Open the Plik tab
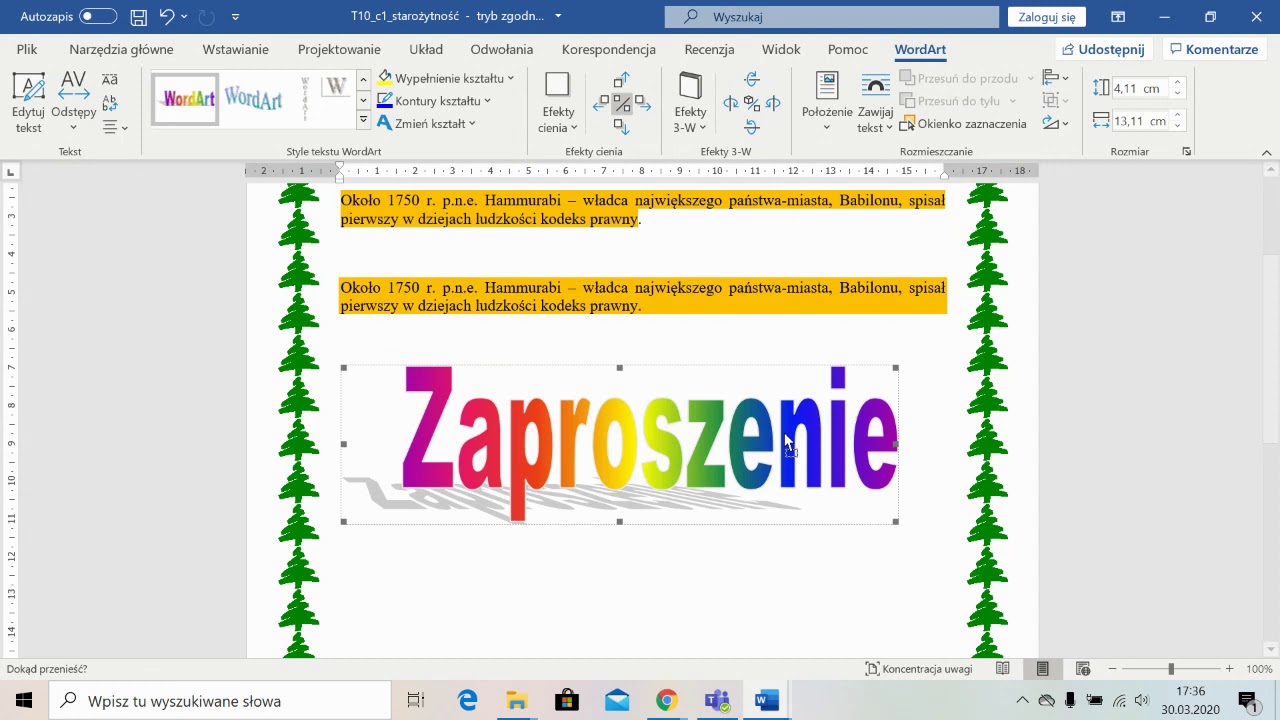The height and width of the screenshot is (720, 1280). pyautogui.click(x=27, y=49)
